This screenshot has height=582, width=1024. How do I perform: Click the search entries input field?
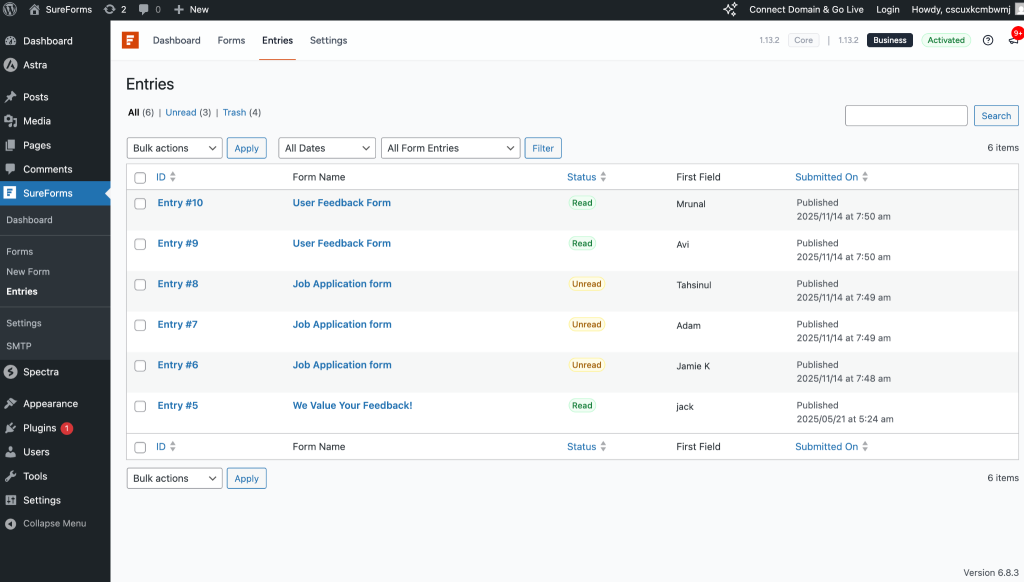click(905, 115)
